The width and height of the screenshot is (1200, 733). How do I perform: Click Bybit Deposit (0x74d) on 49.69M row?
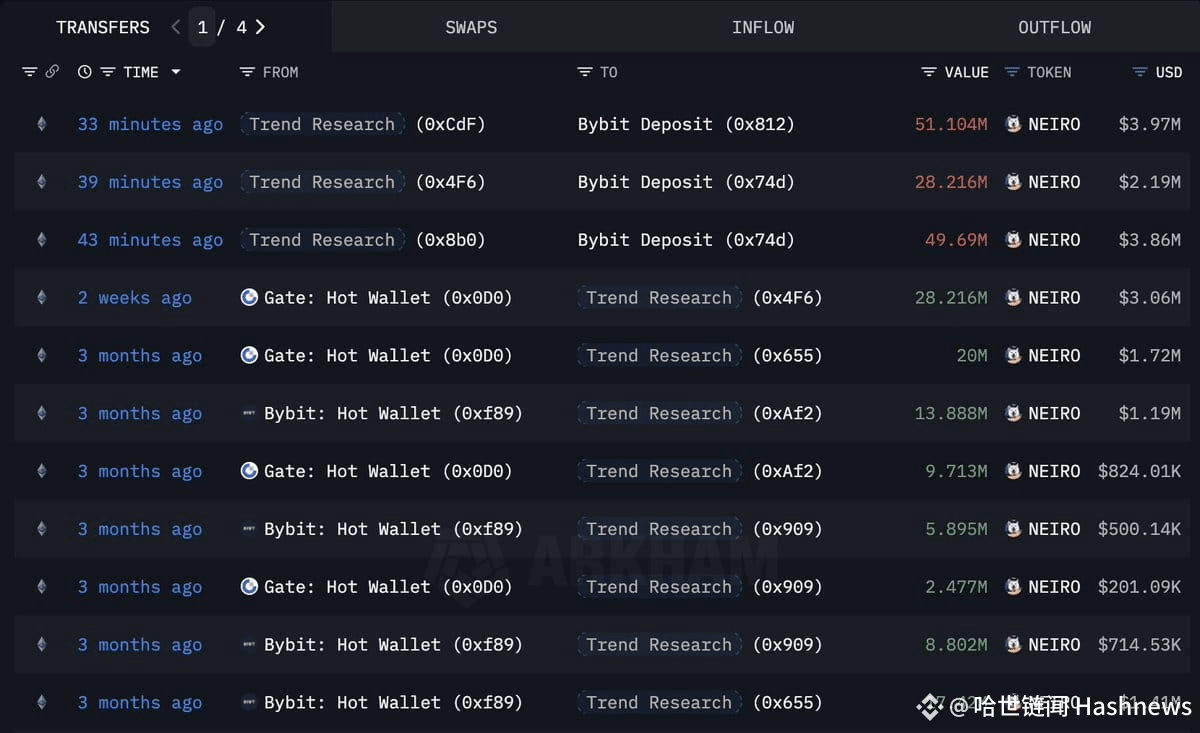point(686,240)
